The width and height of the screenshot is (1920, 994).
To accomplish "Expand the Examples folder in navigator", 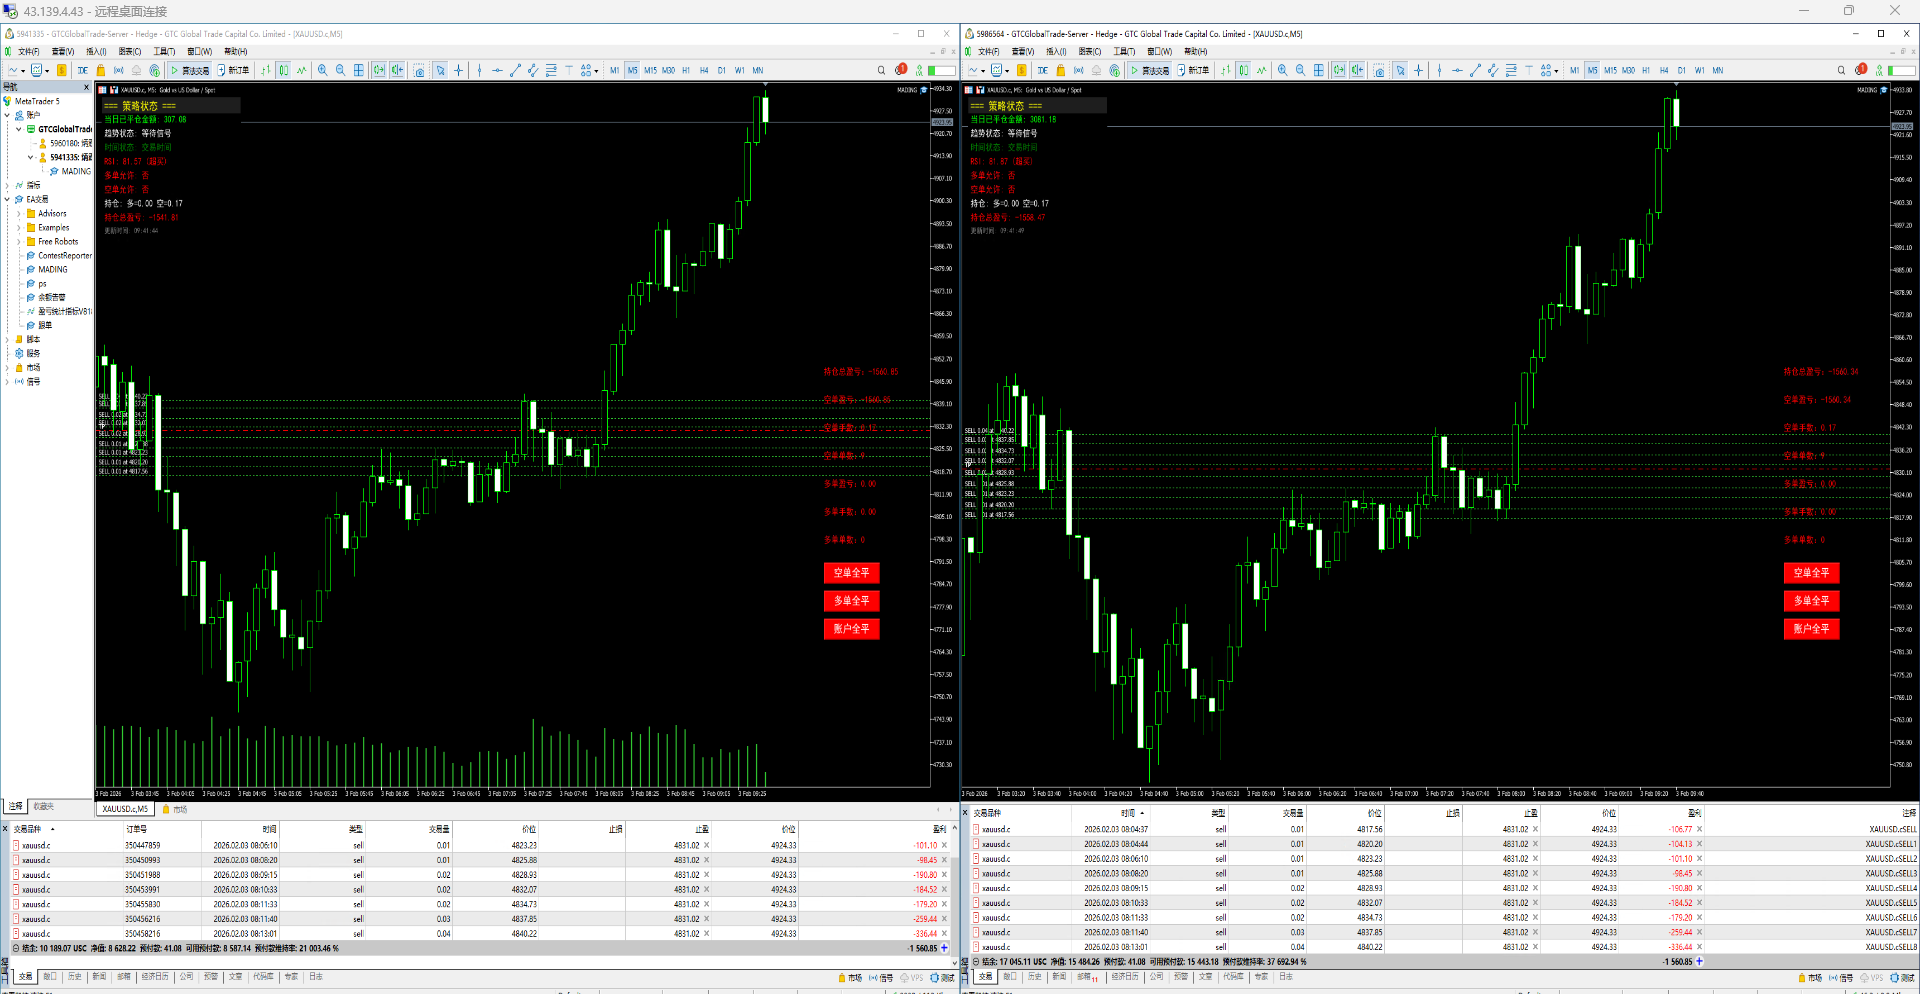I will pos(19,227).
